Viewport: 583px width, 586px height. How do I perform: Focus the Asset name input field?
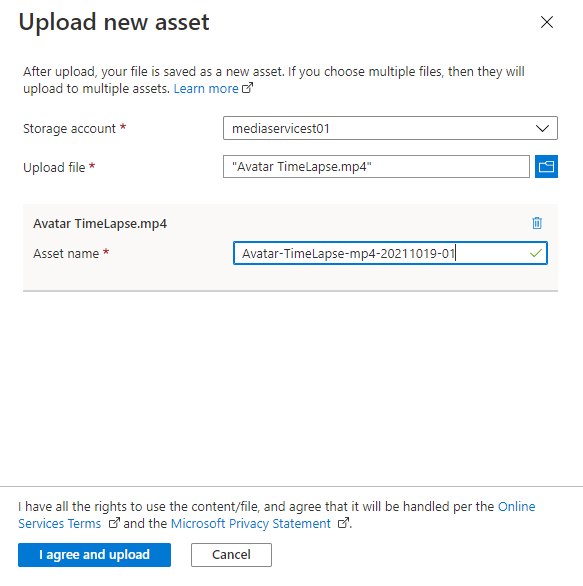pyautogui.click(x=390, y=253)
